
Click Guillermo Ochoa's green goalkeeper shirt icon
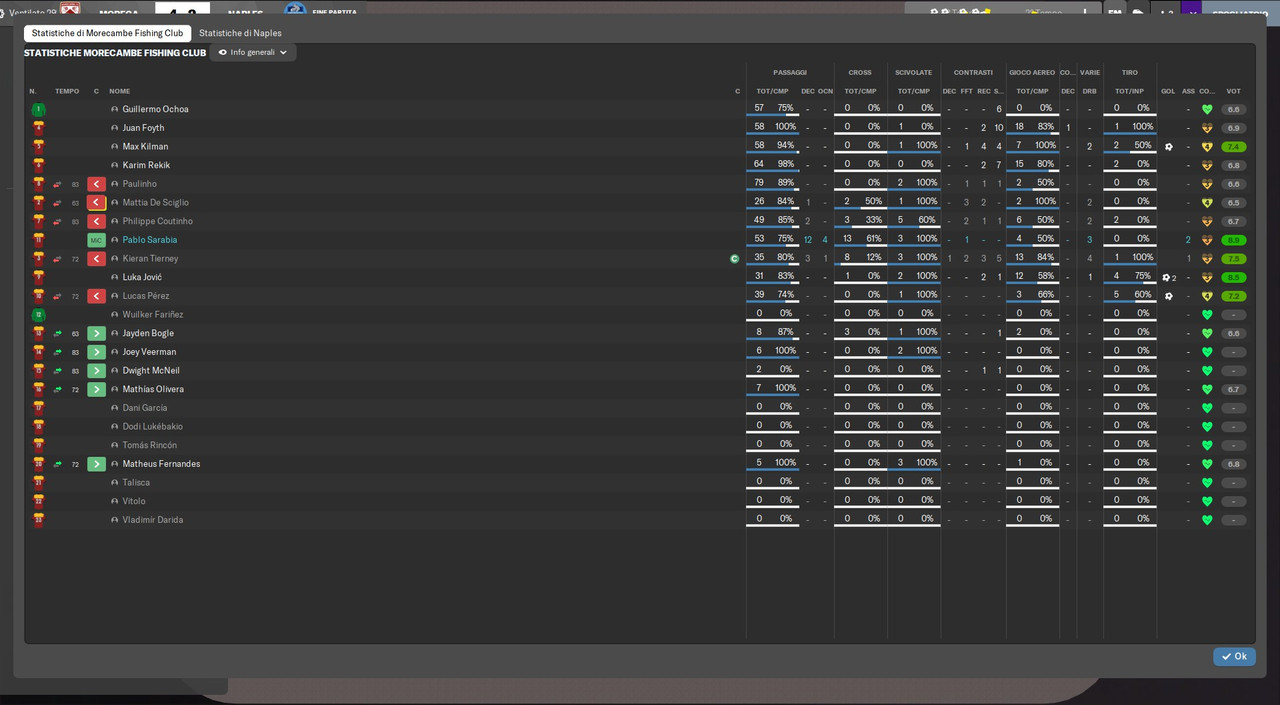click(x=38, y=109)
